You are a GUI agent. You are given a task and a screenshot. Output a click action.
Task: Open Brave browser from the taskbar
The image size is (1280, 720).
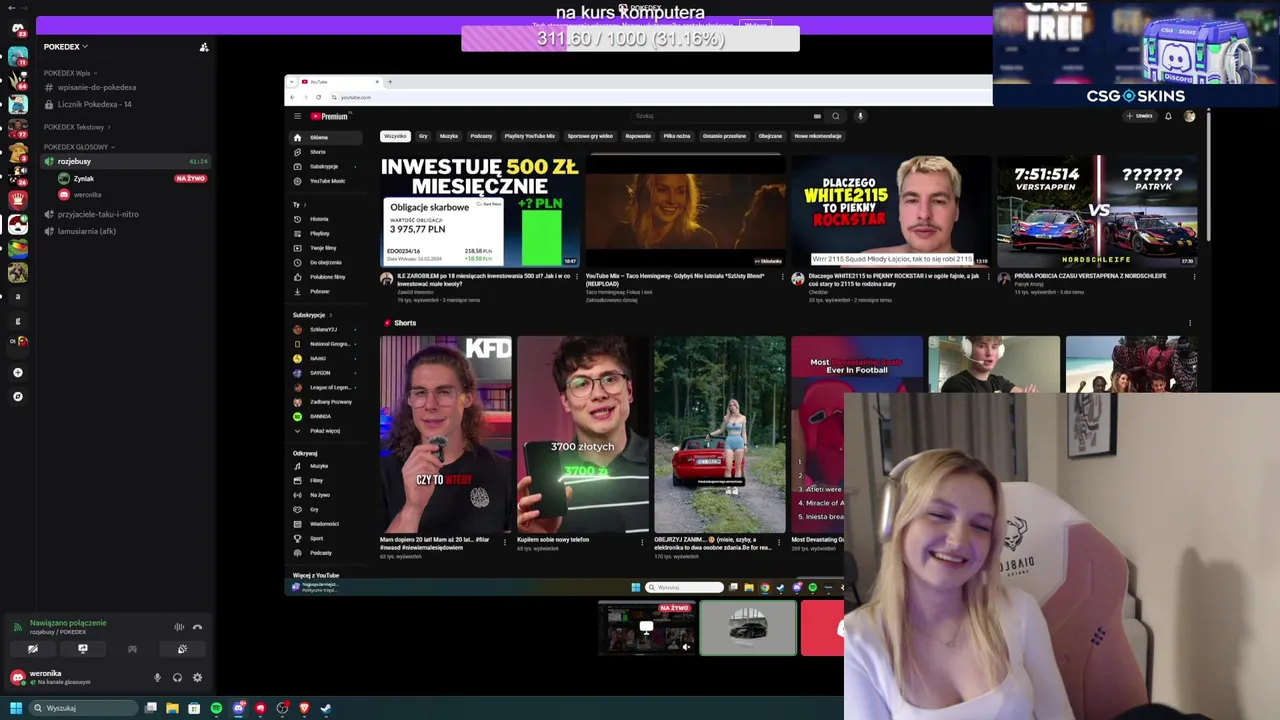click(x=304, y=708)
